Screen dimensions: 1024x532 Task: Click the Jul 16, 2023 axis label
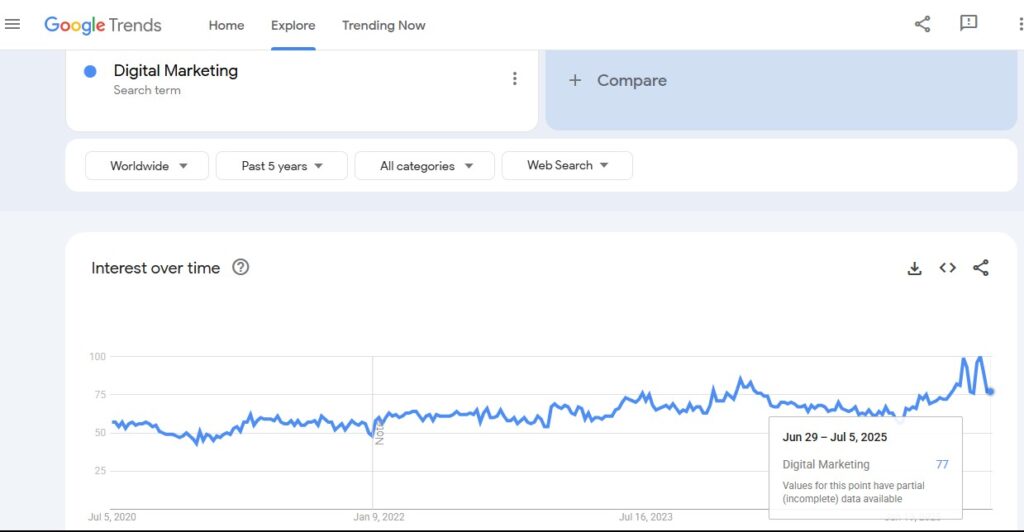646,517
